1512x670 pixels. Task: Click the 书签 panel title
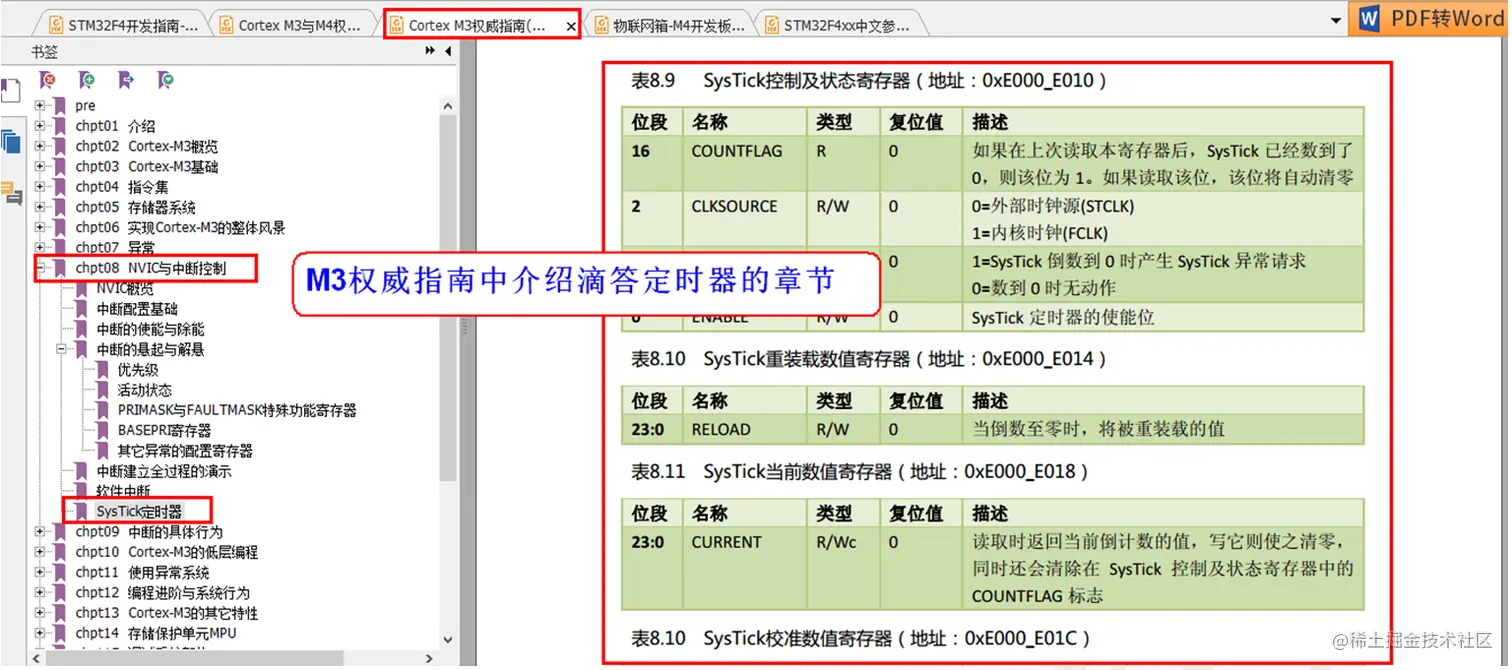pos(43,51)
